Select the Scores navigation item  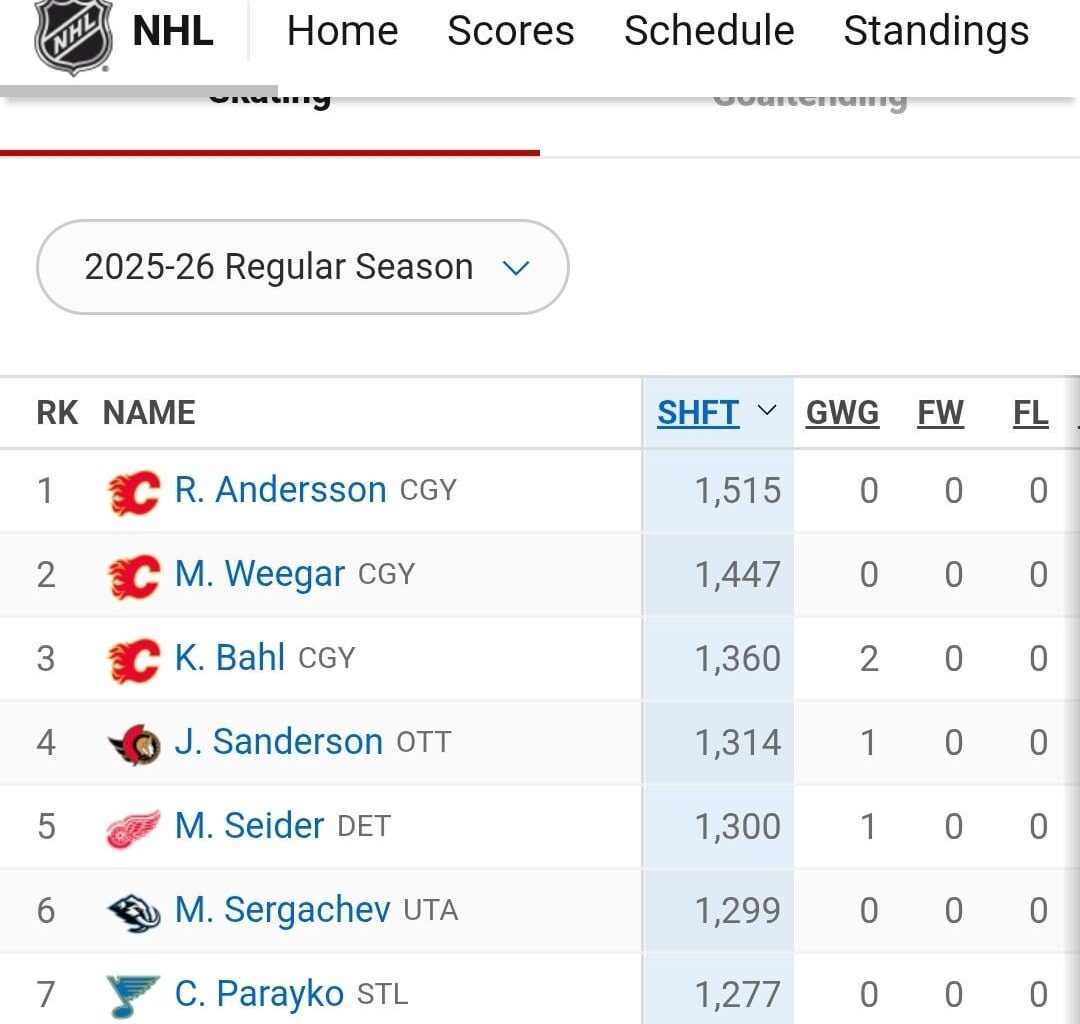click(510, 31)
